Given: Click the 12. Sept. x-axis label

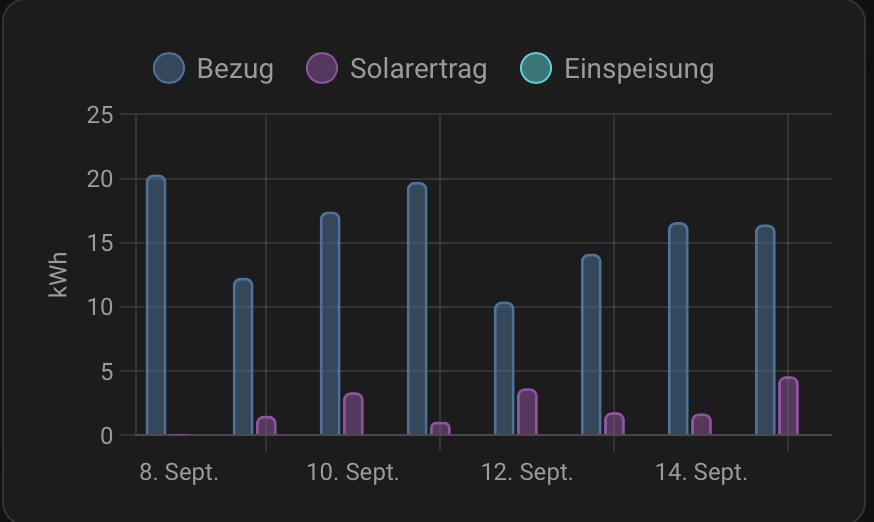Looking at the screenshot, I should coord(527,472).
